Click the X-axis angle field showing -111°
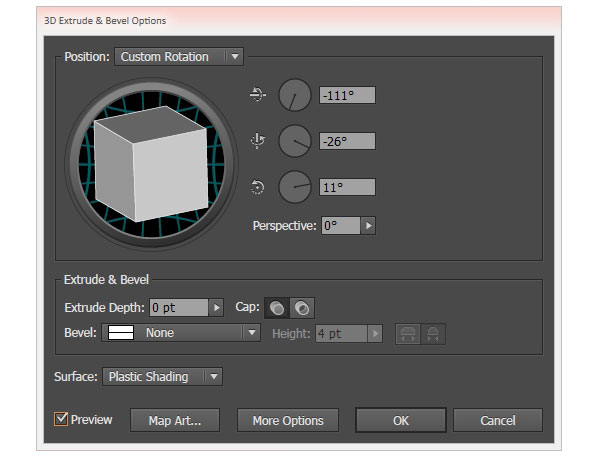 coord(346,96)
